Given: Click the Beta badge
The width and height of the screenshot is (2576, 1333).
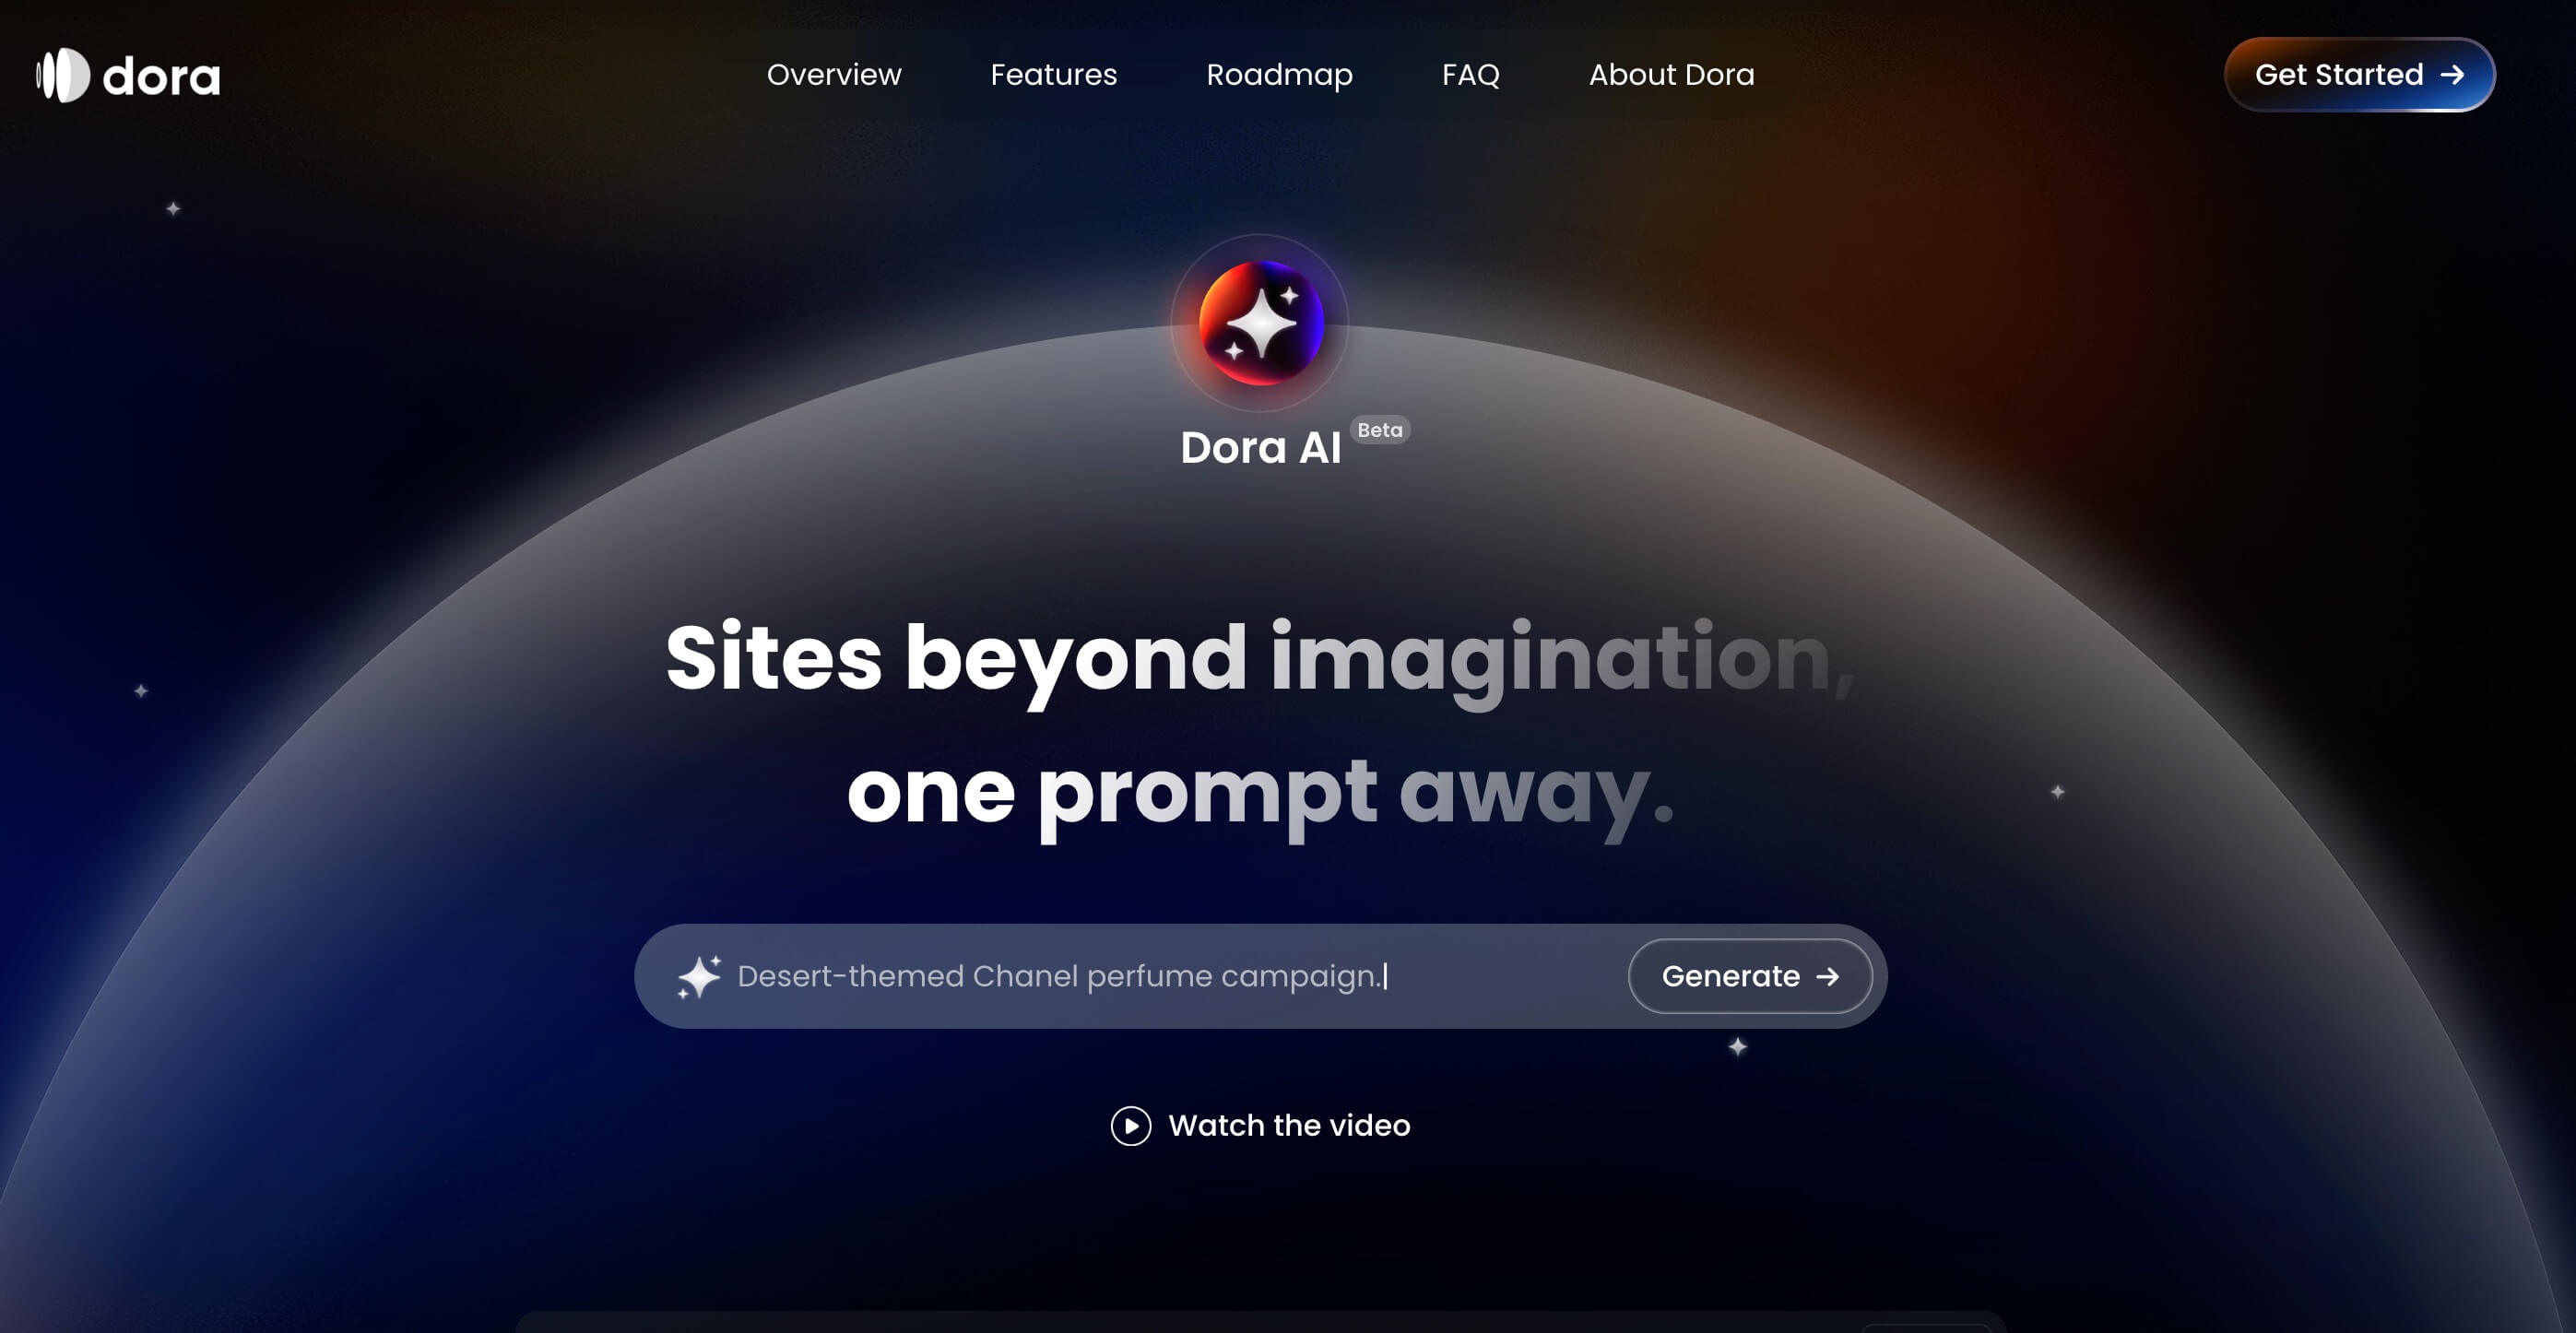Looking at the screenshot, I should [x=1380, y=430].
